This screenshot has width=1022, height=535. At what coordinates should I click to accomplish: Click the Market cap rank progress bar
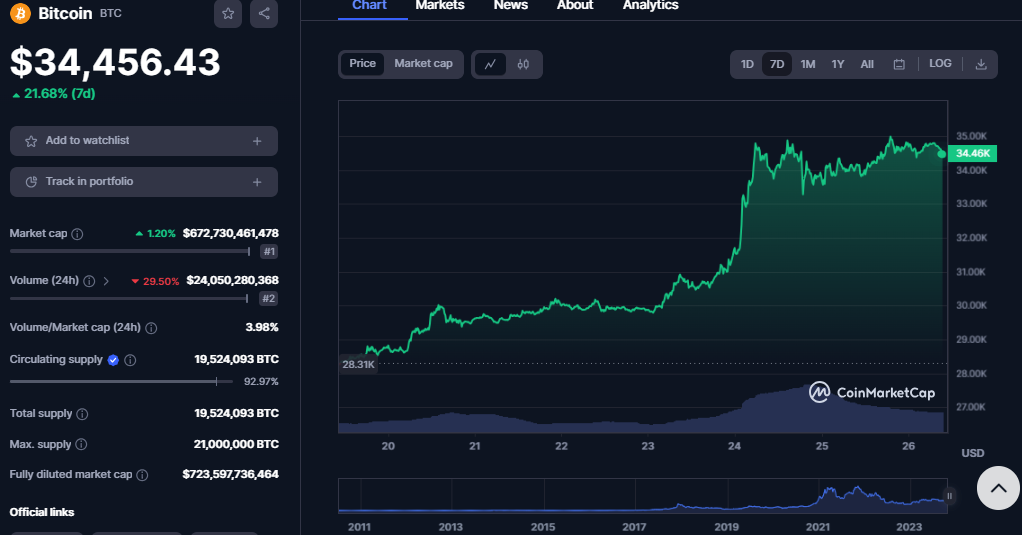[130, 252]
